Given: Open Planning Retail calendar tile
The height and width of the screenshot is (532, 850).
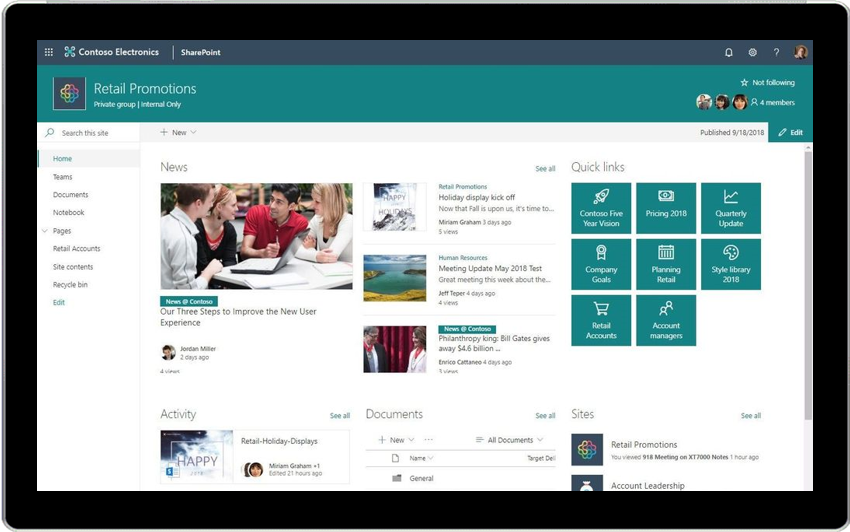Looking at the screenshot, I should pos(666,264).
